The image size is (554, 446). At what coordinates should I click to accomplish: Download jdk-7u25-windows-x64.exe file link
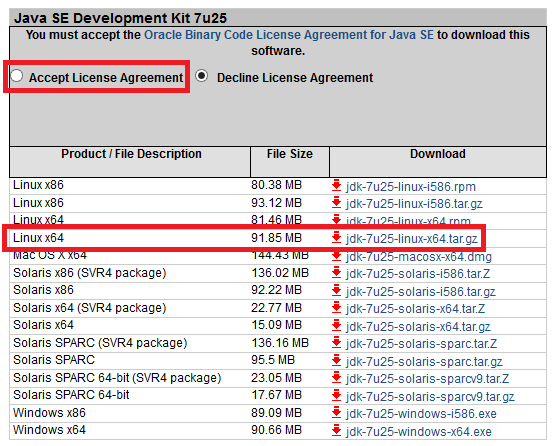419,432
